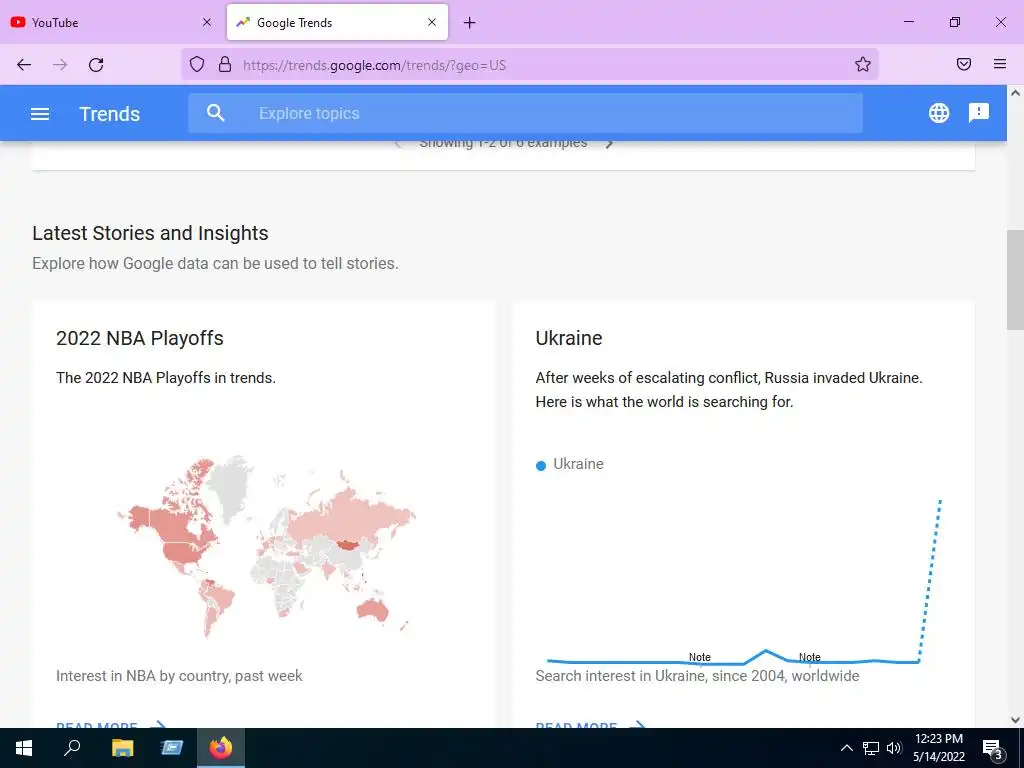Click the Trends logo text
The width and height of the screenshot is (1024, 768).
click(x=110, y=114)
